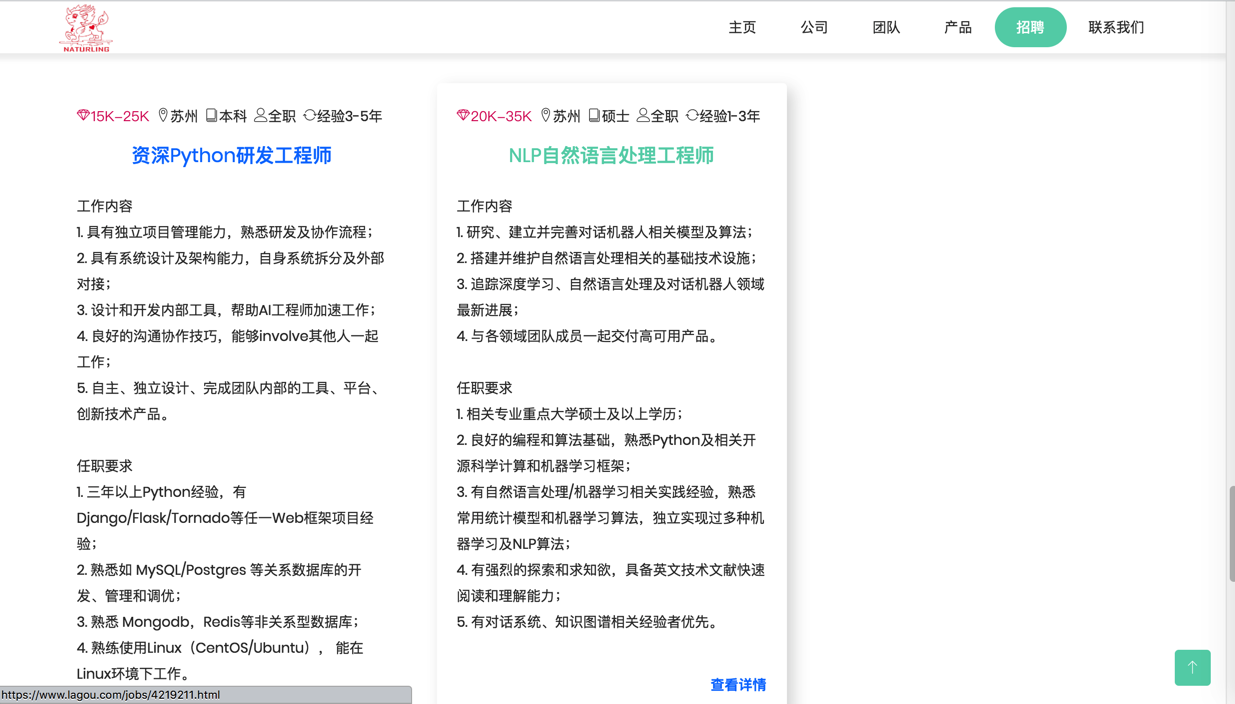The image size is (1235, 704).
Task: Open 联系我们 in the navigation
Action: (x=1116, y=27)
